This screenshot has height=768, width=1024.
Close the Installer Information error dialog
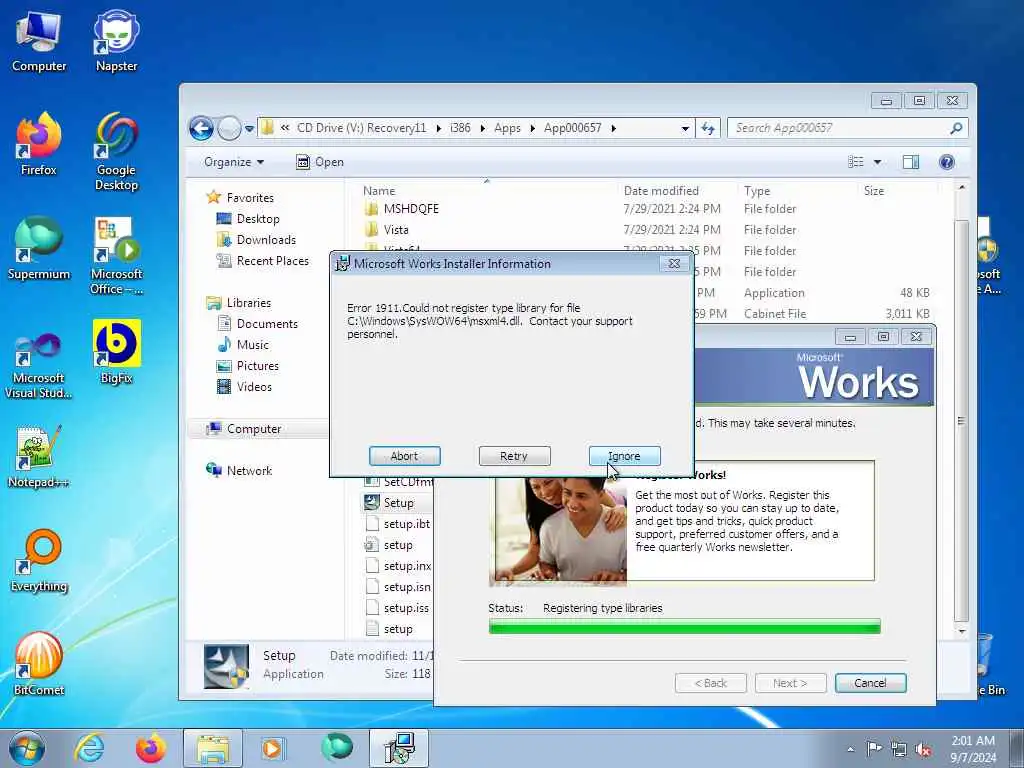point(674,263)
